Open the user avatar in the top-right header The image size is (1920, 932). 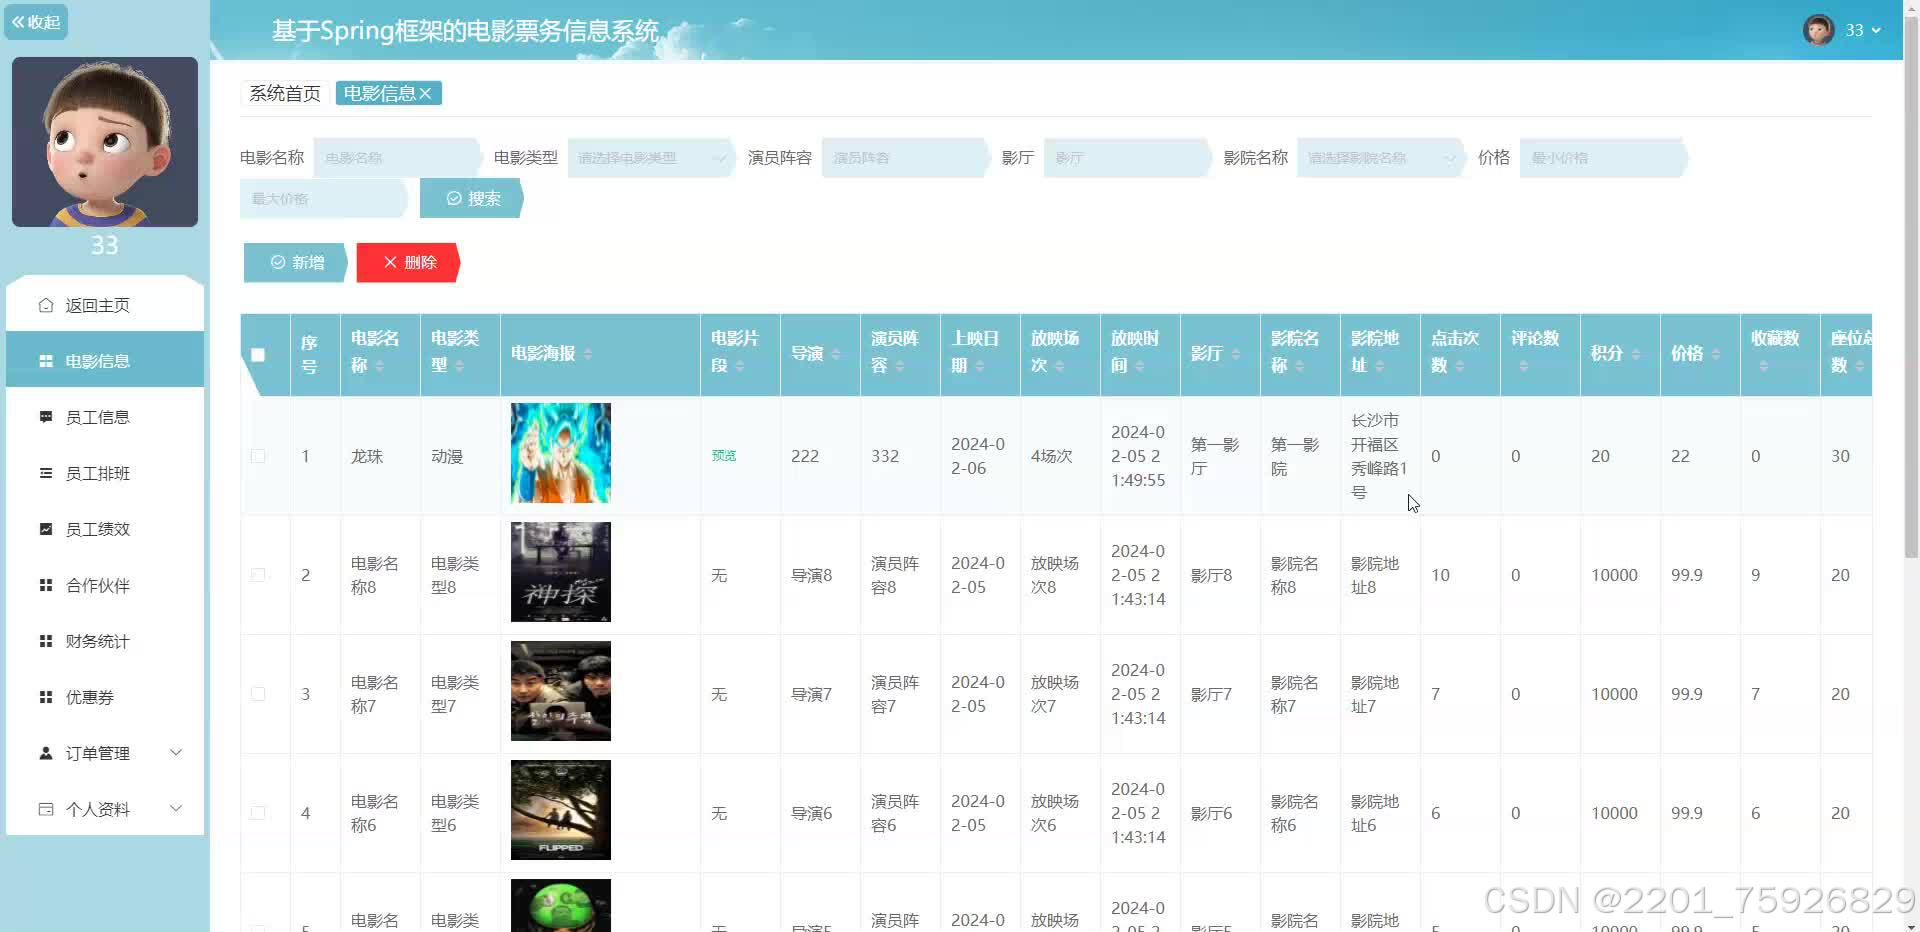[x=1818, y=30]
